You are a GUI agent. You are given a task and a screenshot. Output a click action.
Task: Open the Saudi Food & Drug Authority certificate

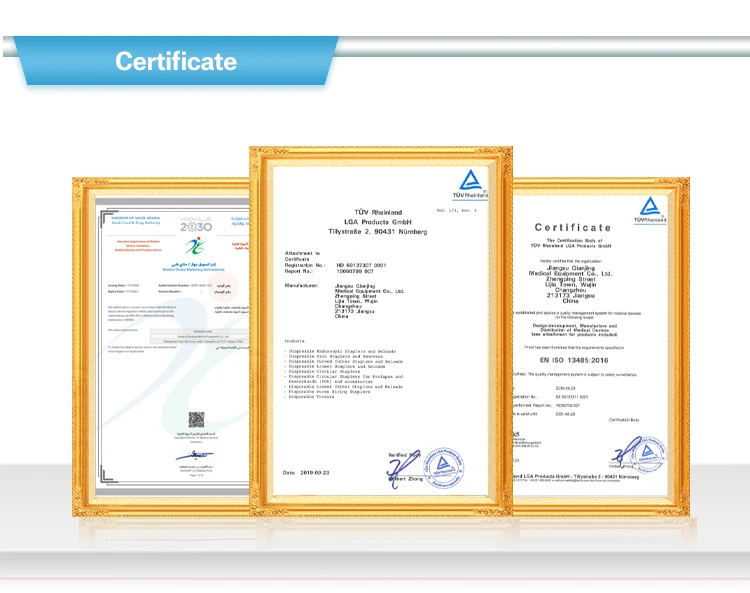tap(161, 347)
